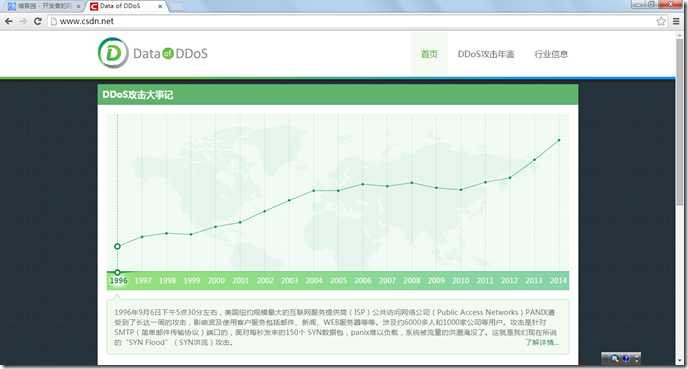Click the 2014 data point on the chart
The height and width of the screenshot is (369, 688).
pyautogui.click(x=559, y=140)
